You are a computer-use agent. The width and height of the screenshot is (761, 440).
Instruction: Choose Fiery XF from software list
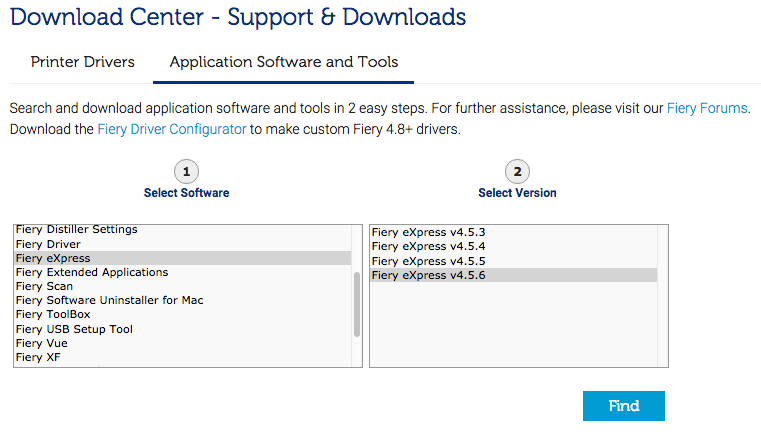pos(38,357)
